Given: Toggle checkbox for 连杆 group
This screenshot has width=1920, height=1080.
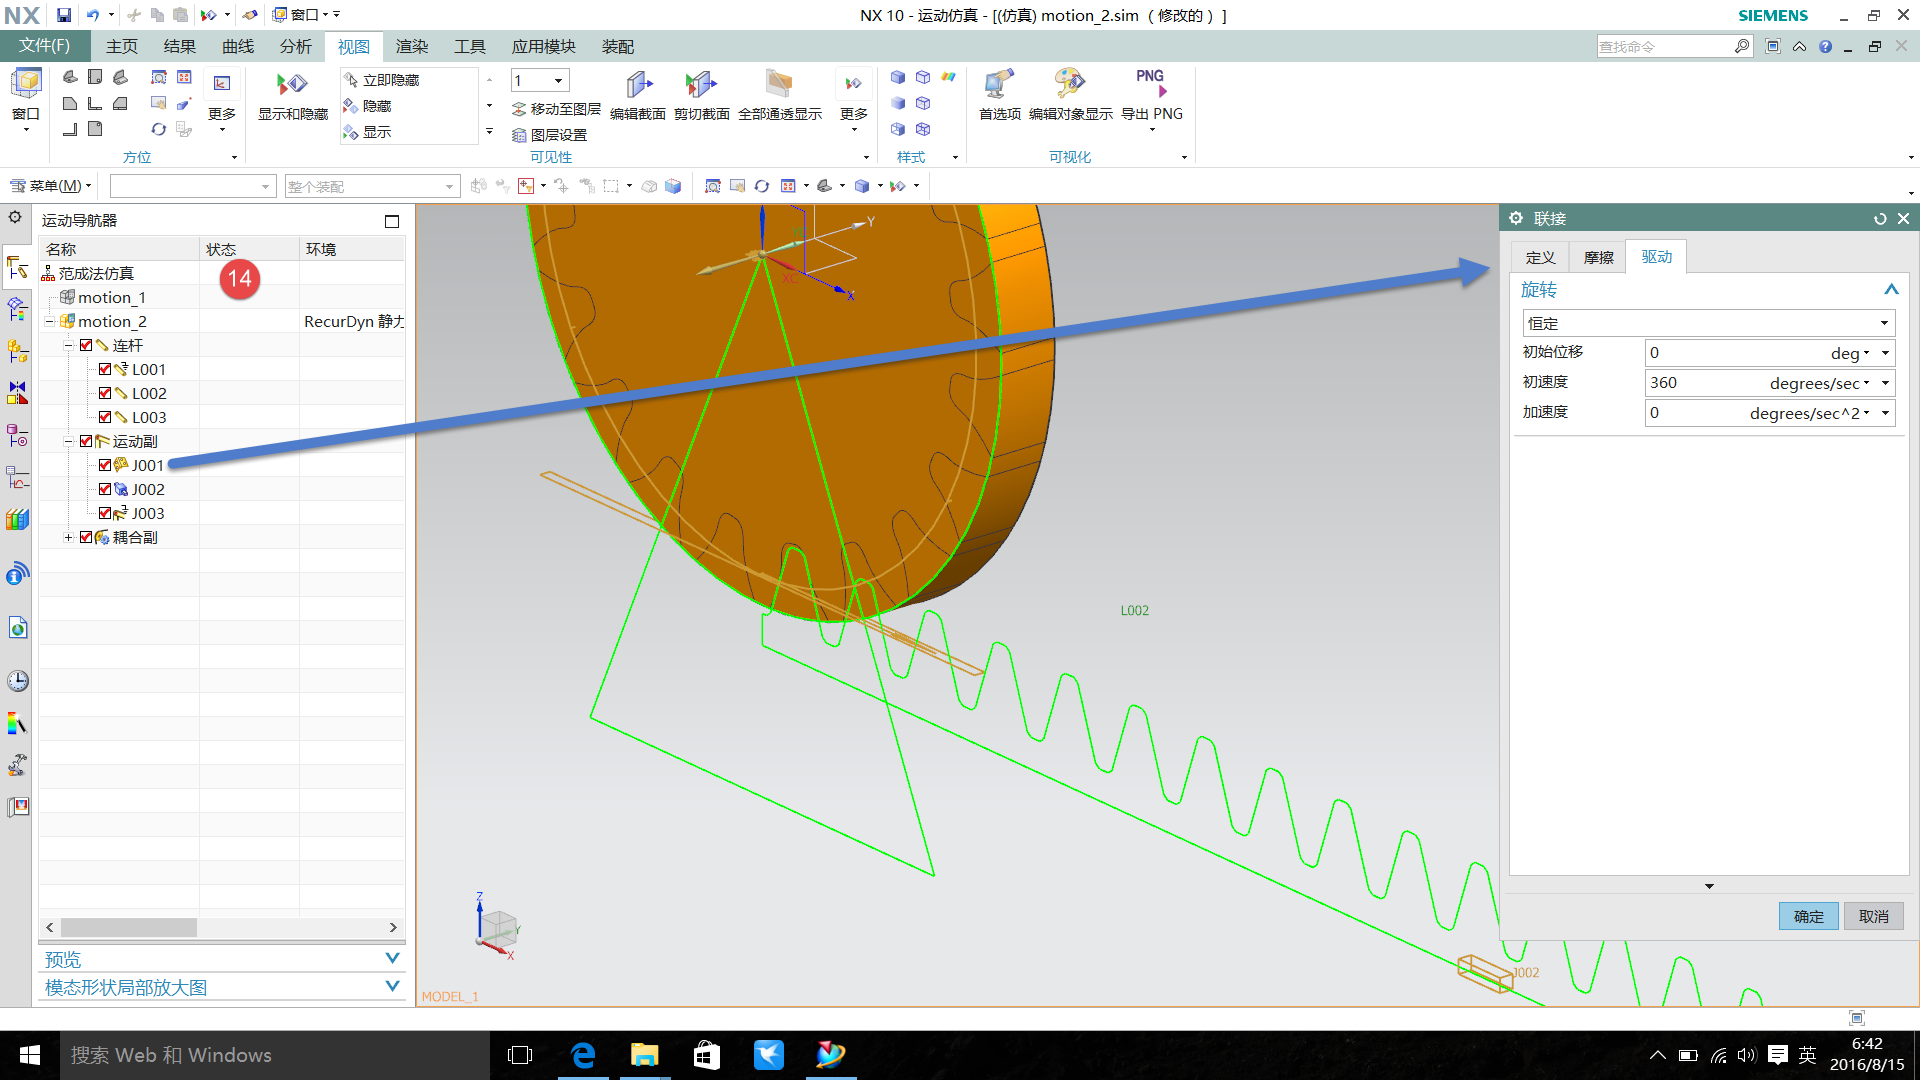Looking at the screenshot, I should [x=86, y=345].
